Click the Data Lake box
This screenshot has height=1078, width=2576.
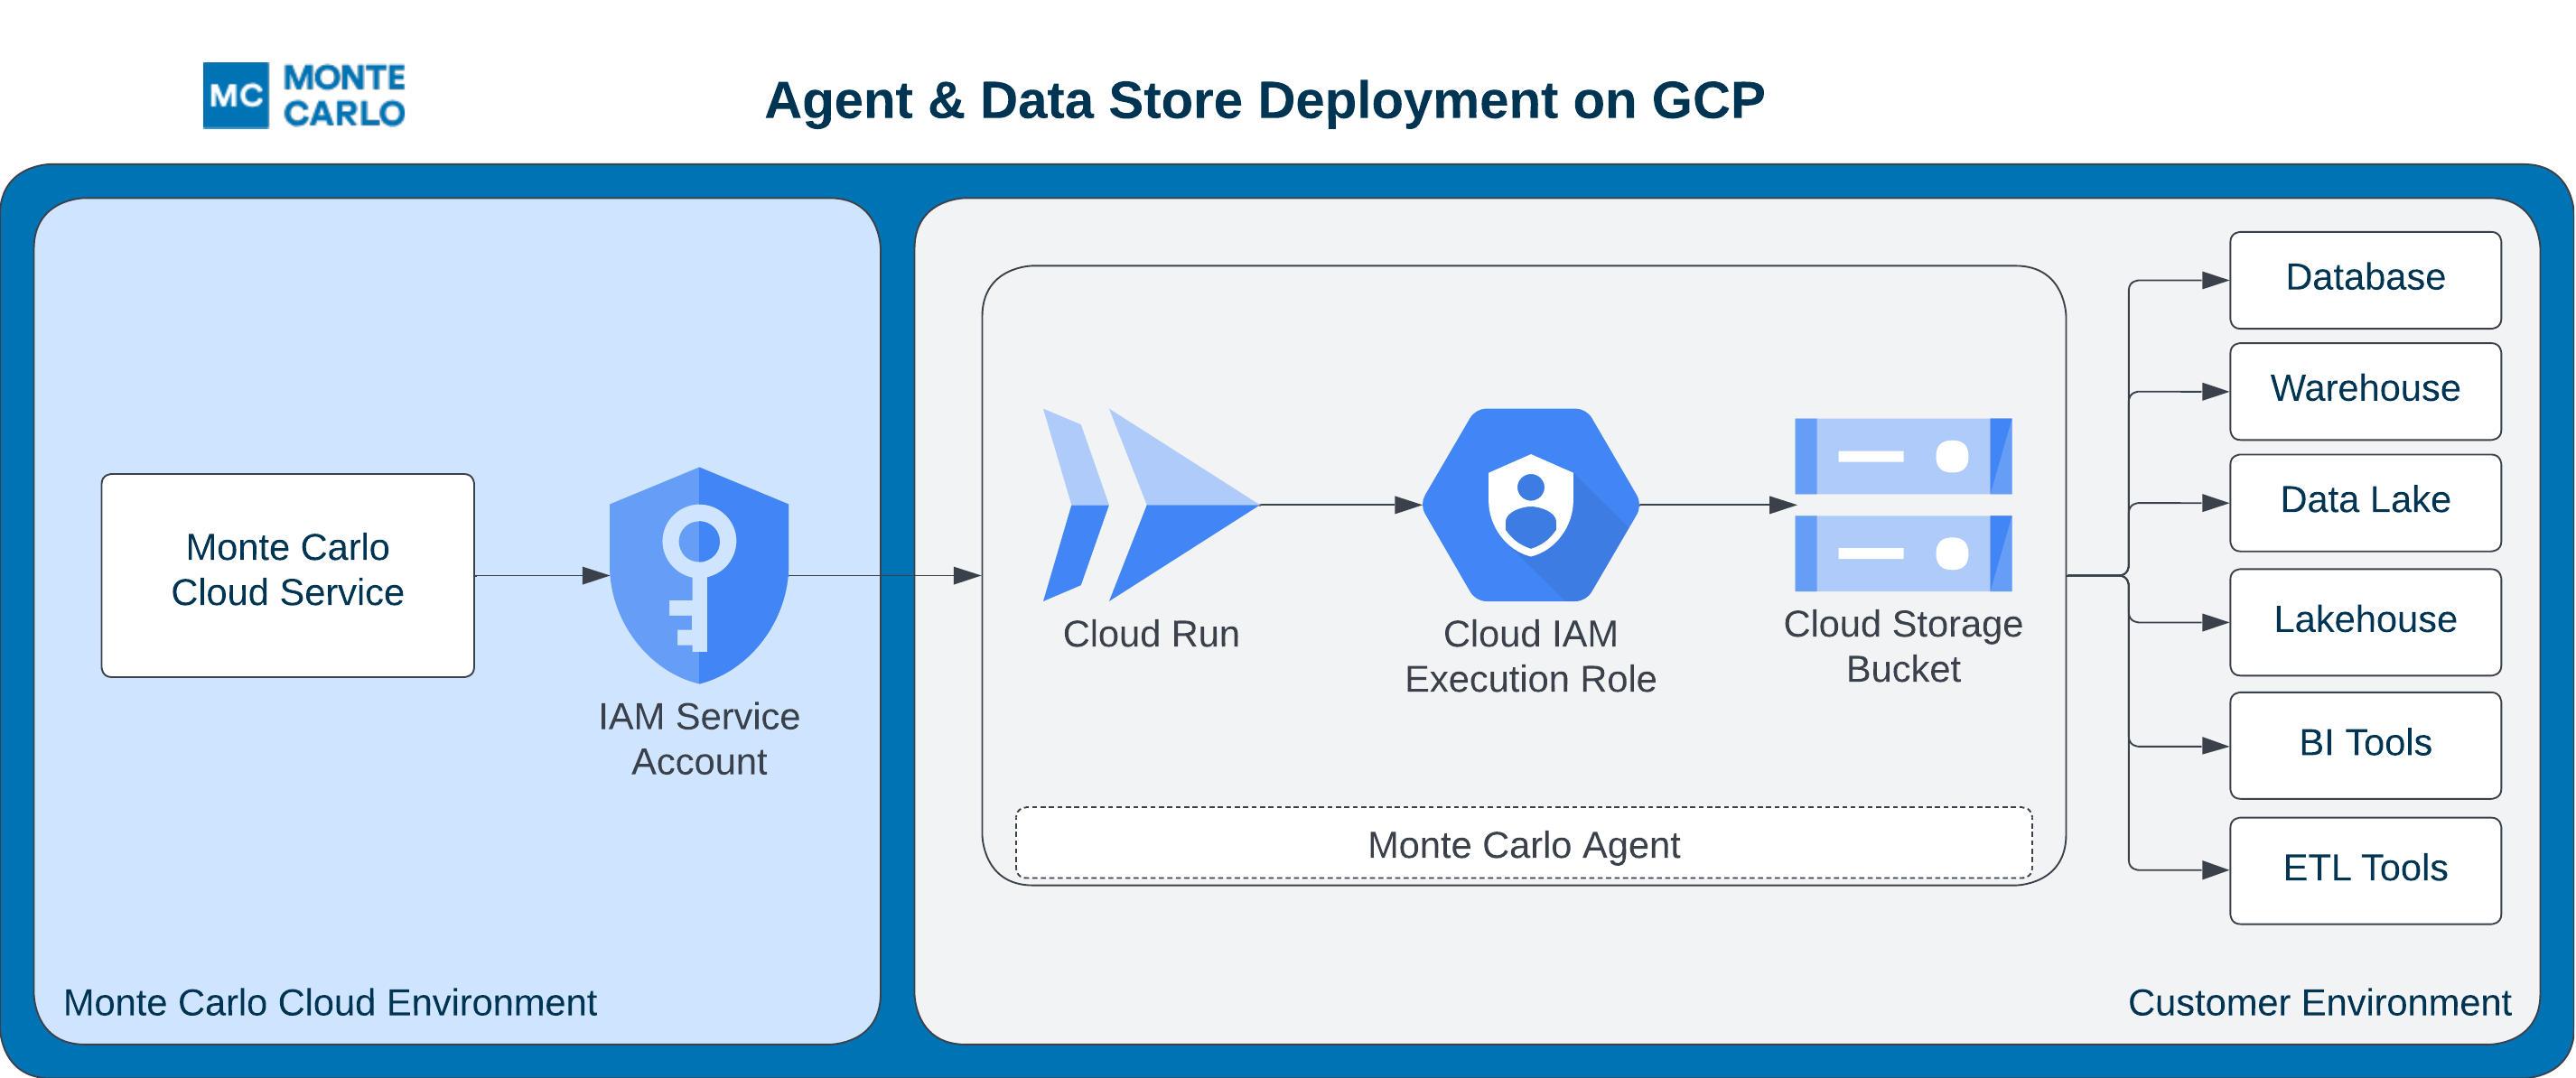click(x=2365, y=501)
